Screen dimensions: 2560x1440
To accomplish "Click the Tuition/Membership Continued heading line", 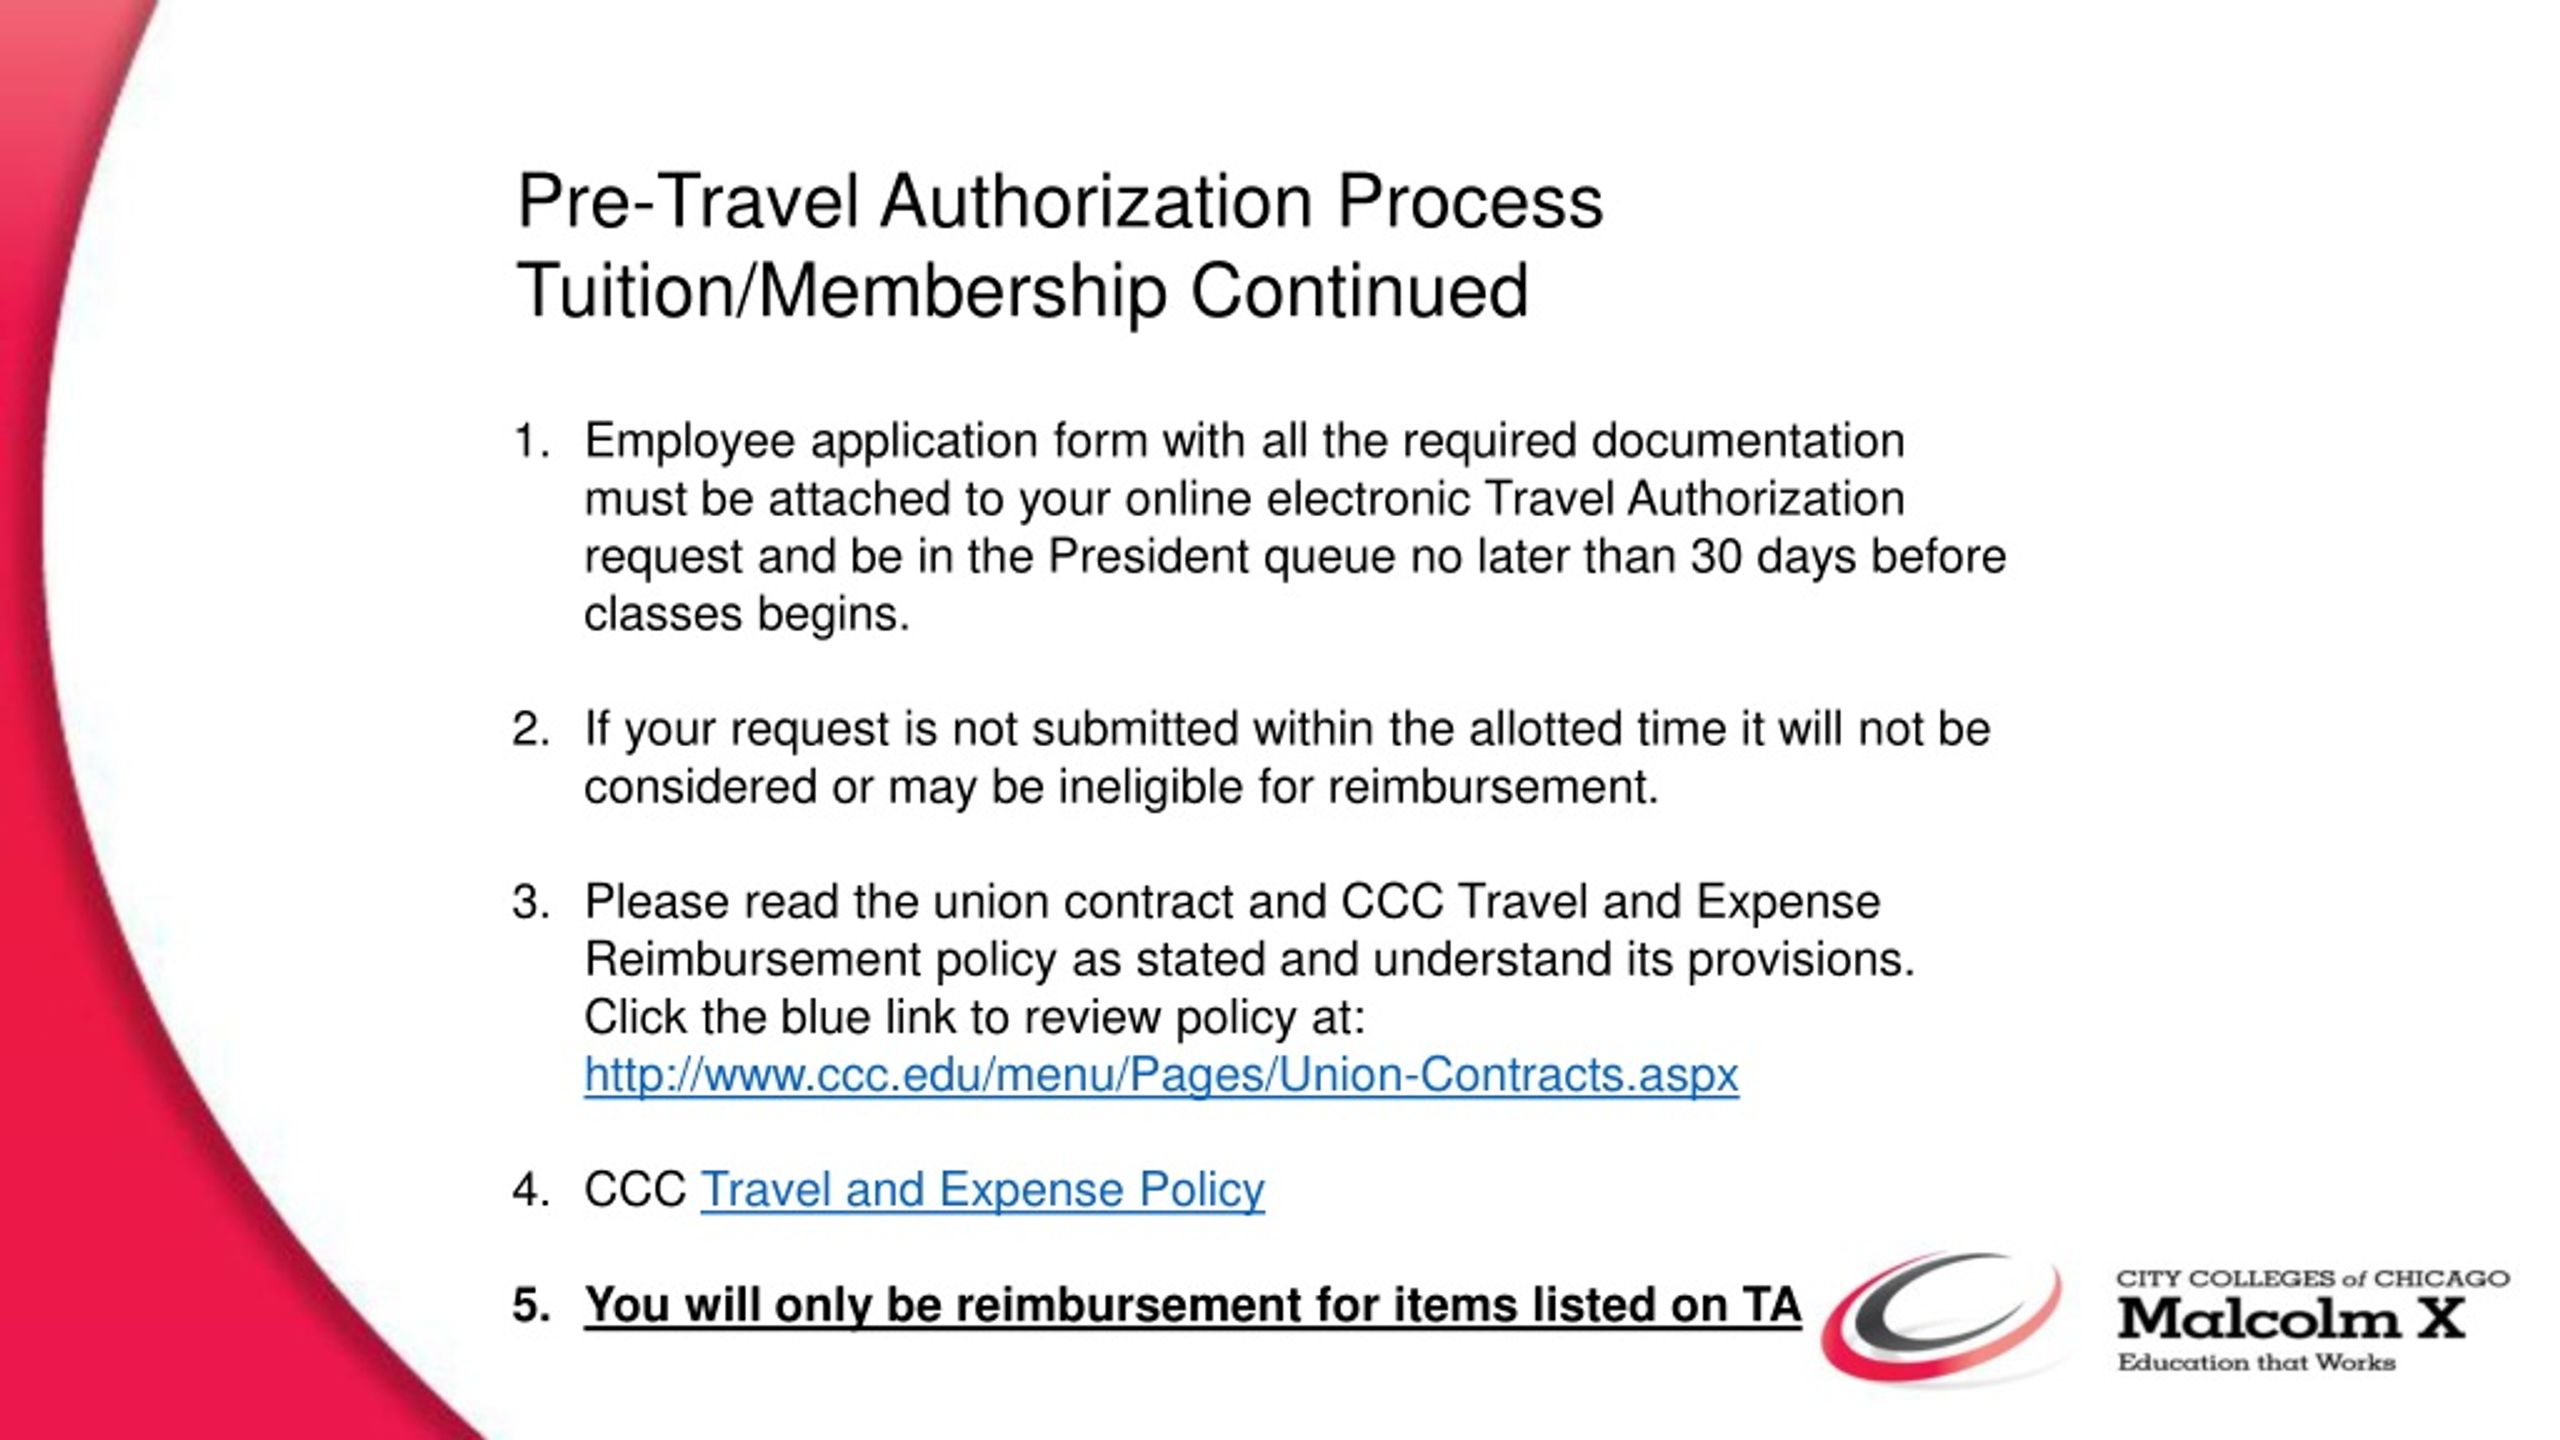I will pyautogui.click(x=1022, y=293).
